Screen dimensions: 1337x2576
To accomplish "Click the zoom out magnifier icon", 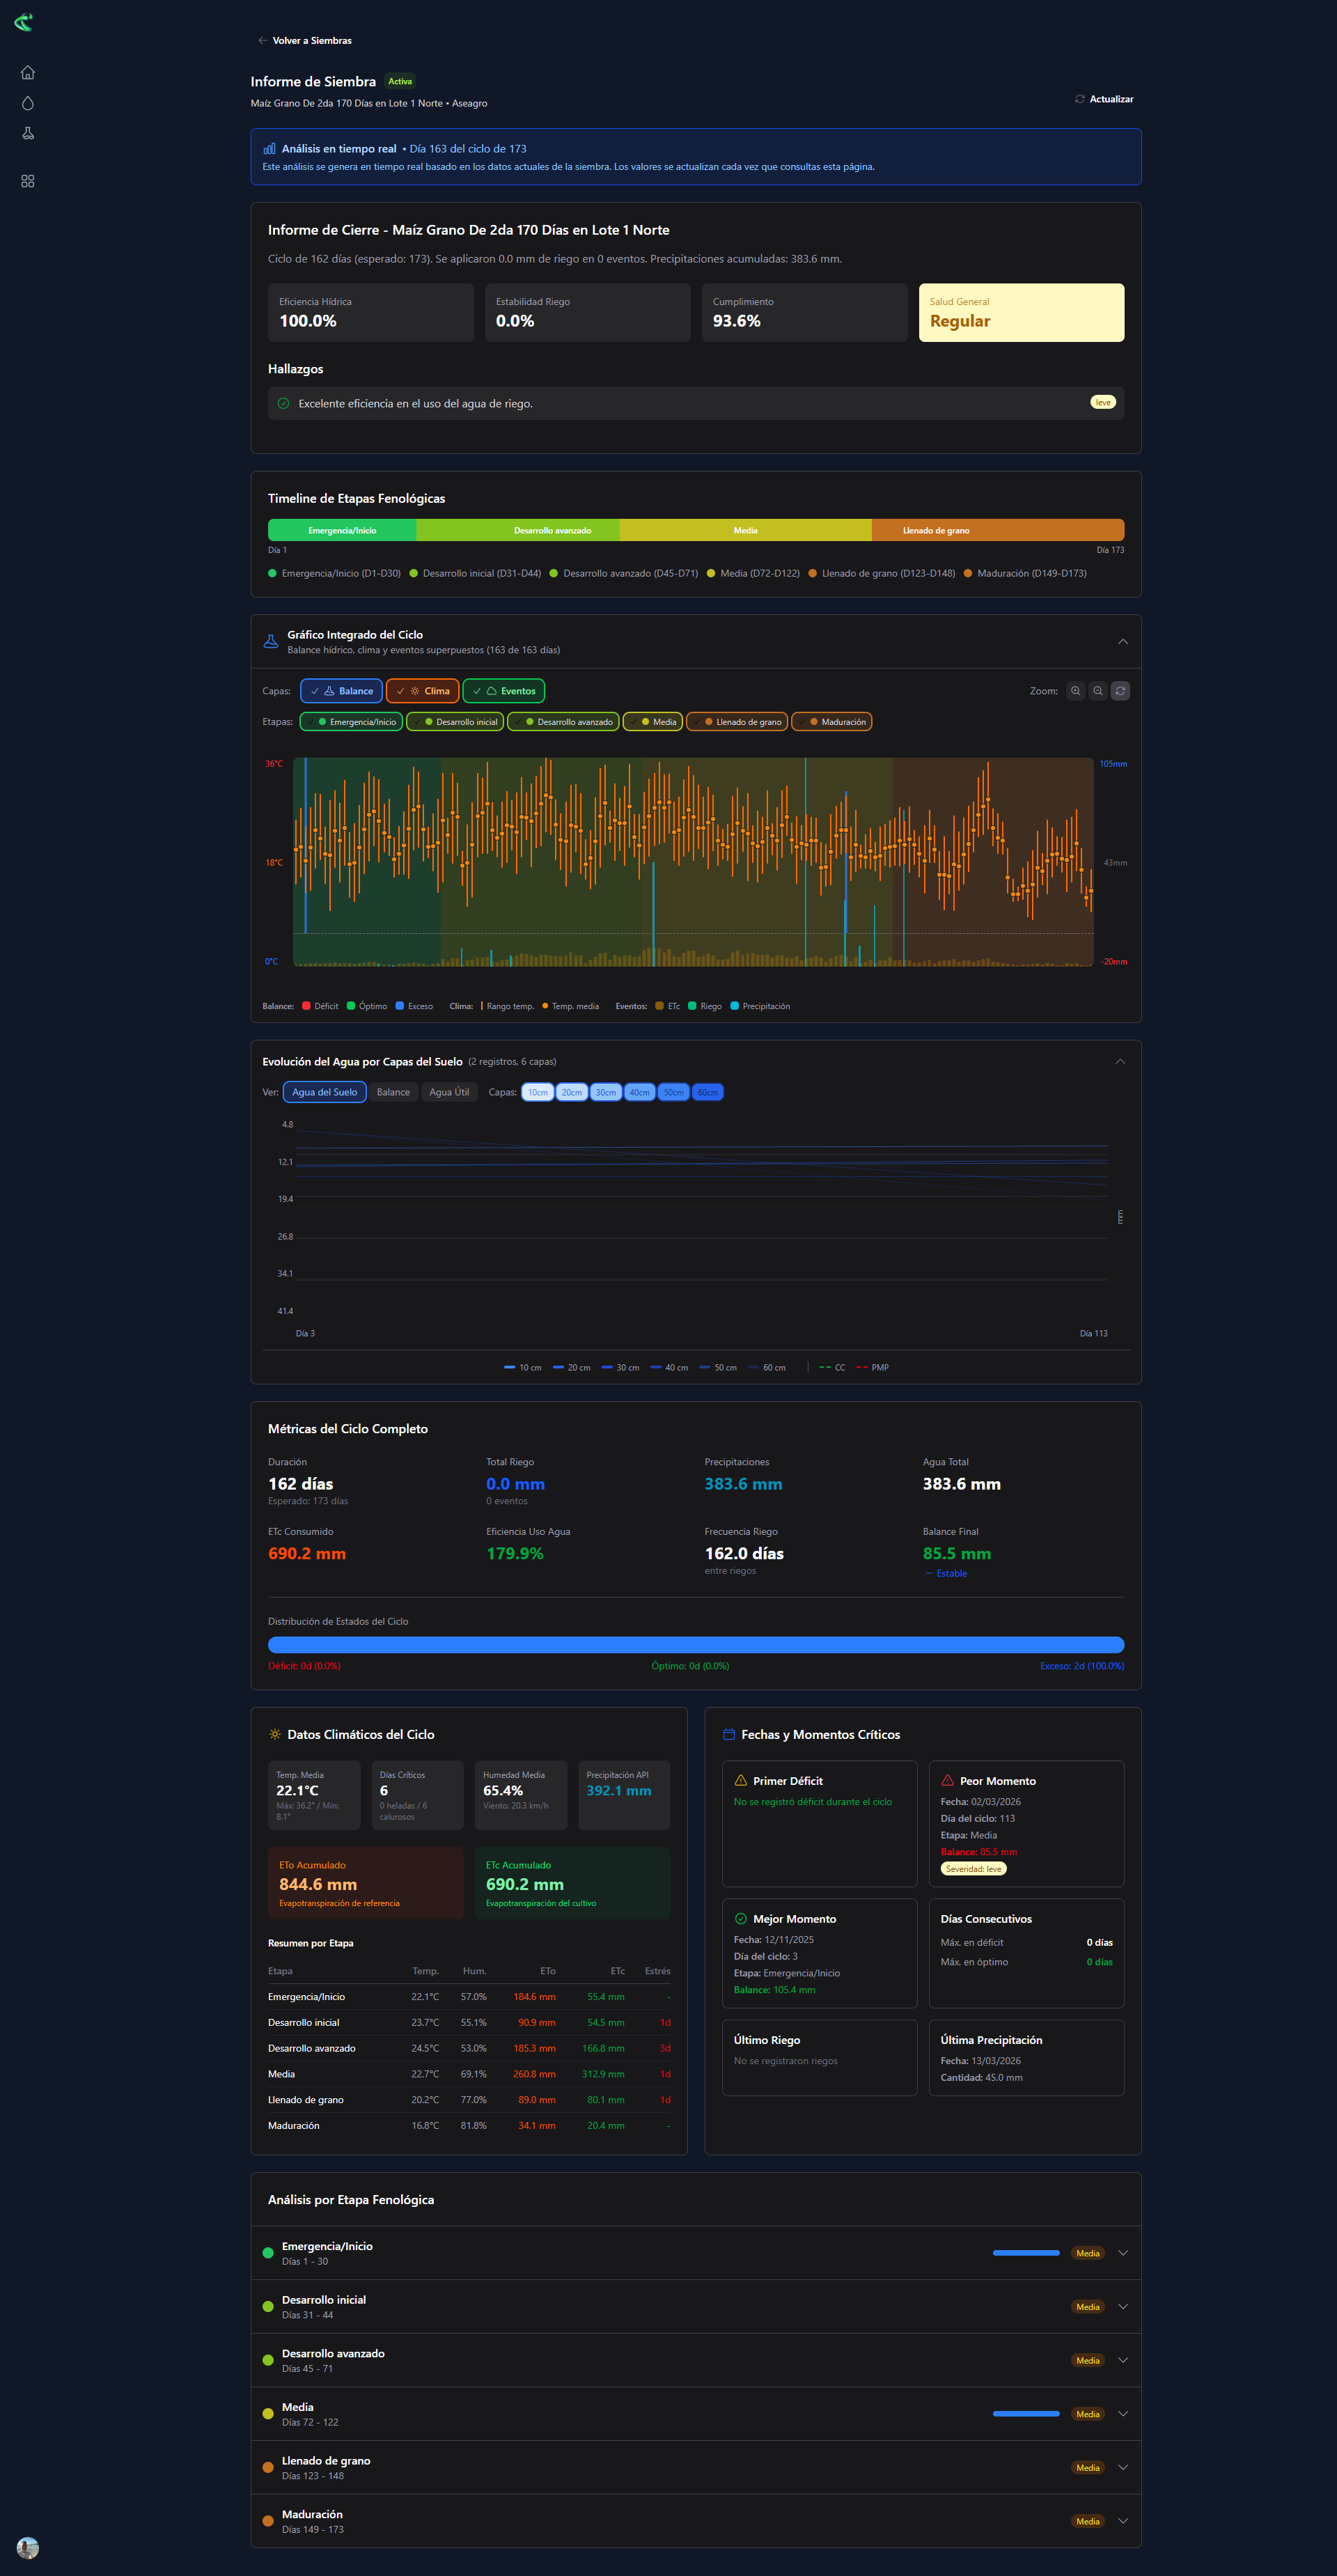I will tap(1098, 691).
